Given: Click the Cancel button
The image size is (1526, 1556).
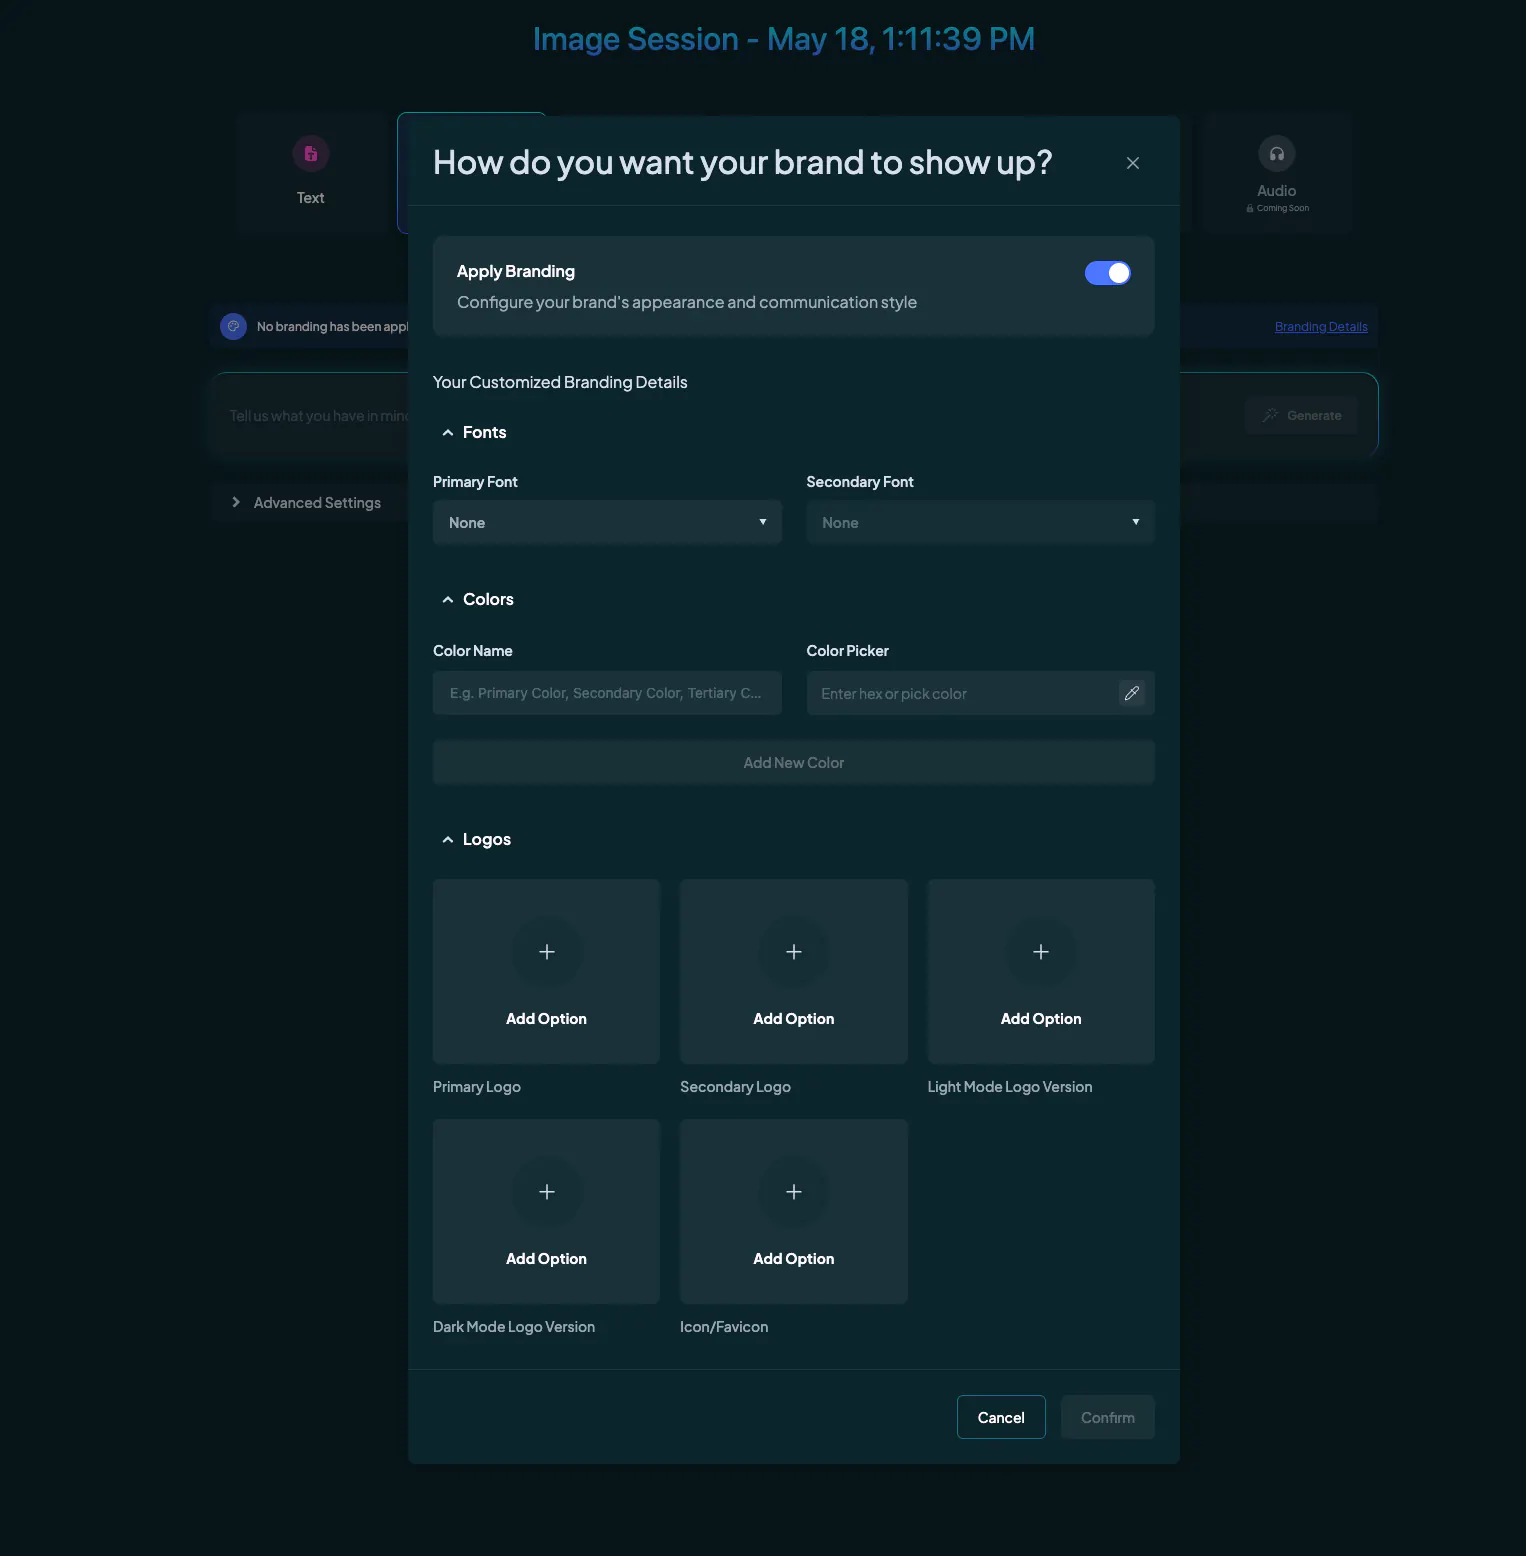Looking at the screenshot, I should click(x=1001, y=1417).
